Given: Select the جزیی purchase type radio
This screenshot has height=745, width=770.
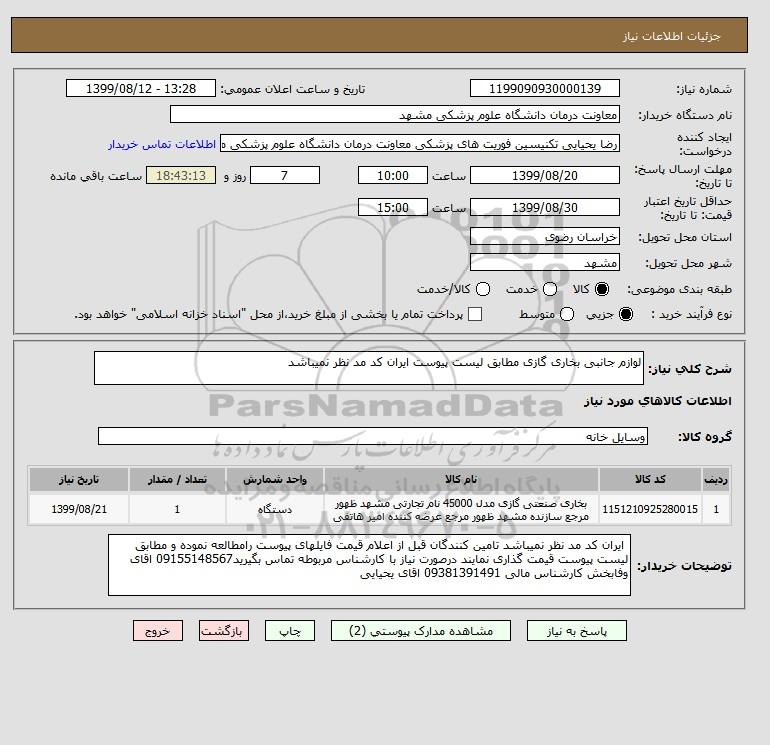Looking at the screenshot, I should [x=626, y=314].
